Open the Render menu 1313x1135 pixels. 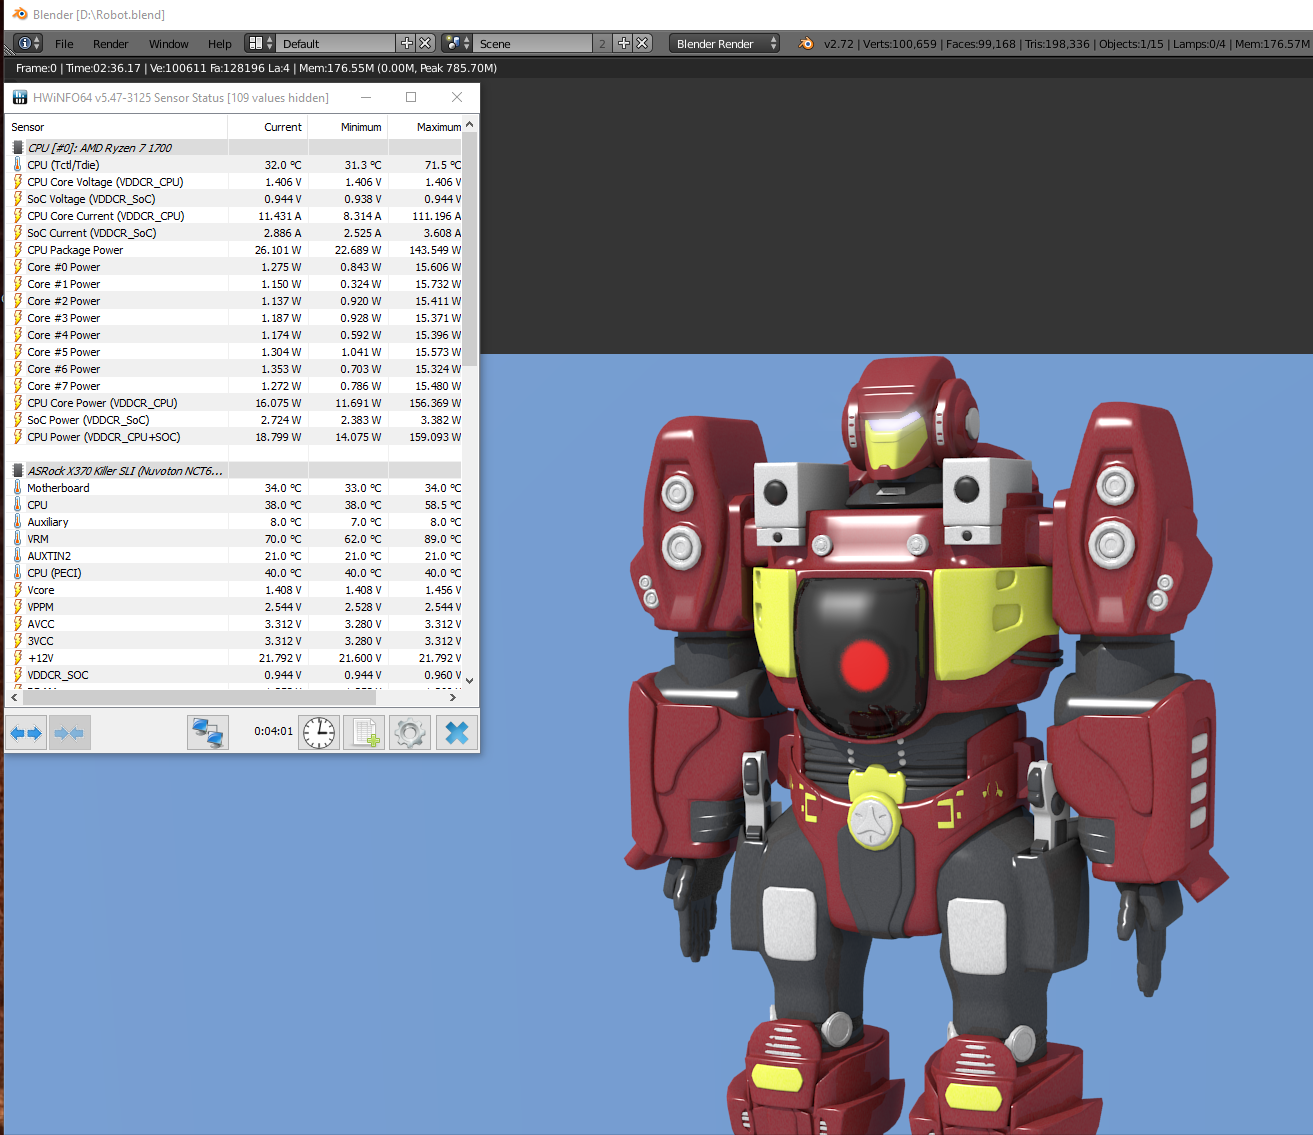[x=110, y=44]
